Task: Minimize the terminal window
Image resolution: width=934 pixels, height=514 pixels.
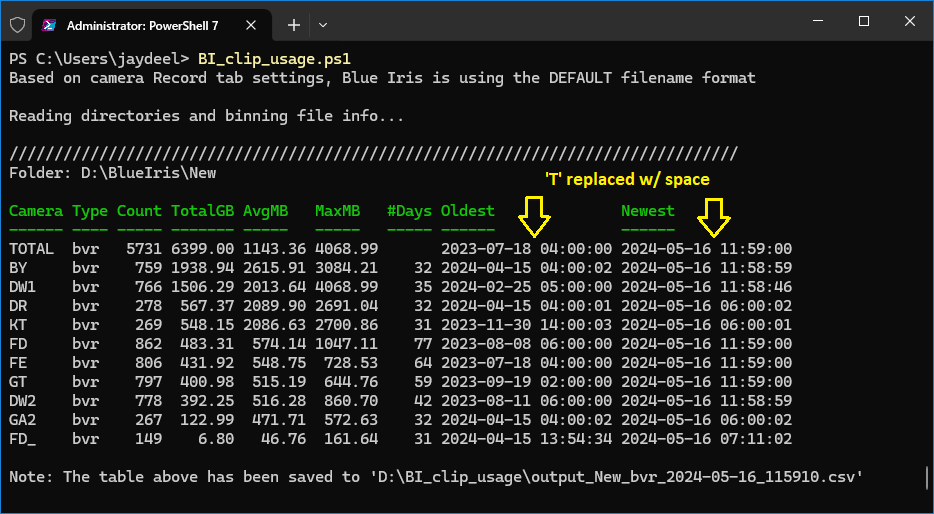Action: coord(818,21)
